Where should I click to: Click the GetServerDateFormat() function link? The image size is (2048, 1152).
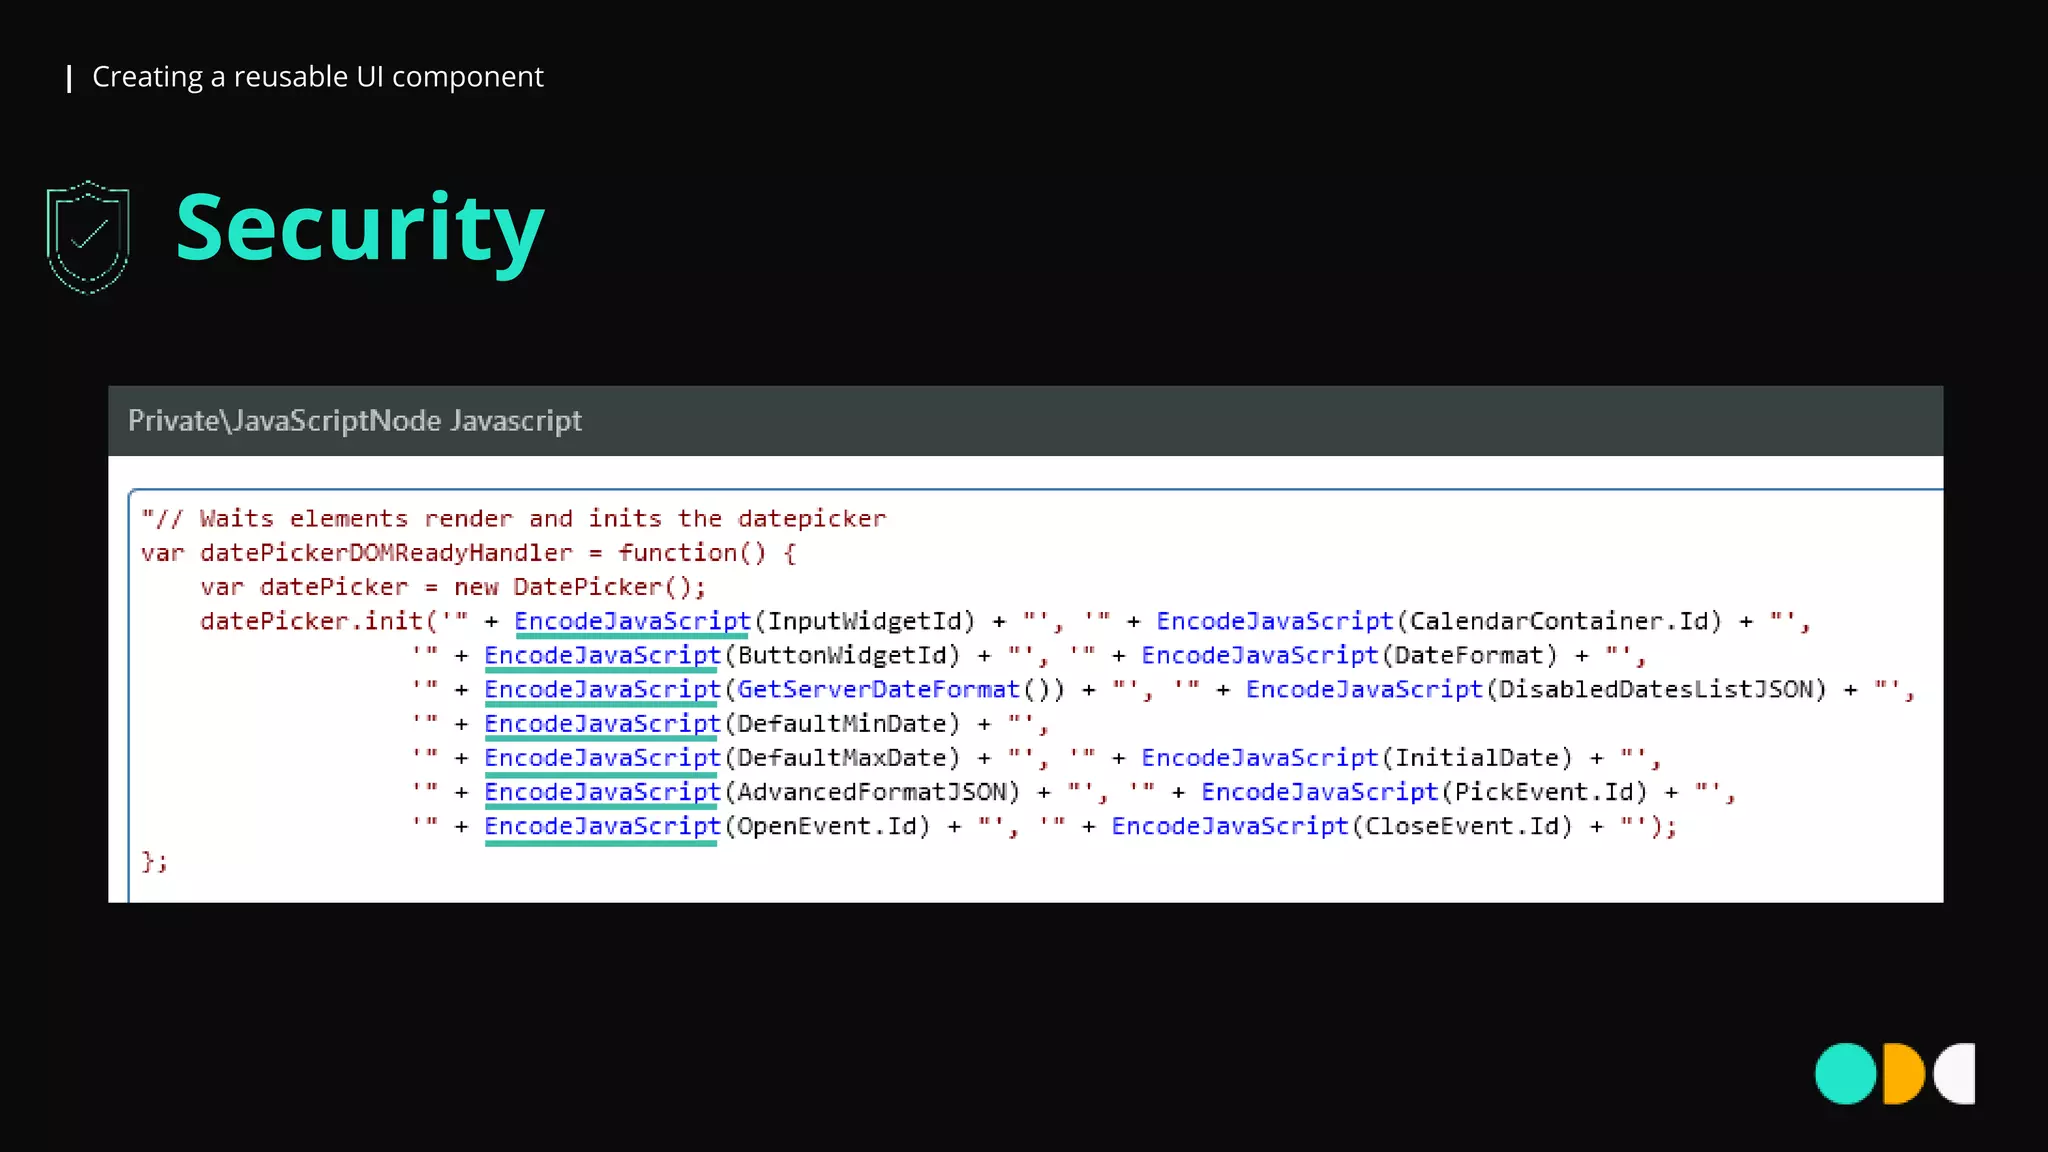[x=892, y=689]
